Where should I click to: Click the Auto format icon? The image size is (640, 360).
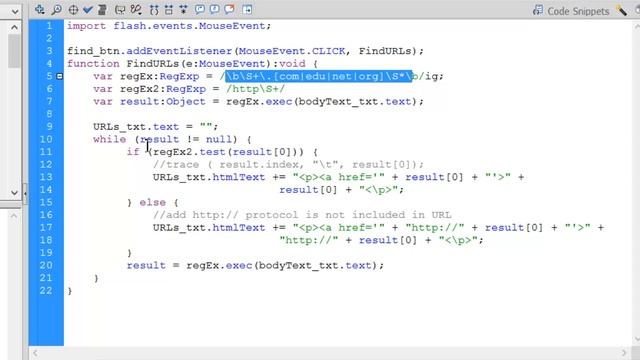(x=102, y=9)
